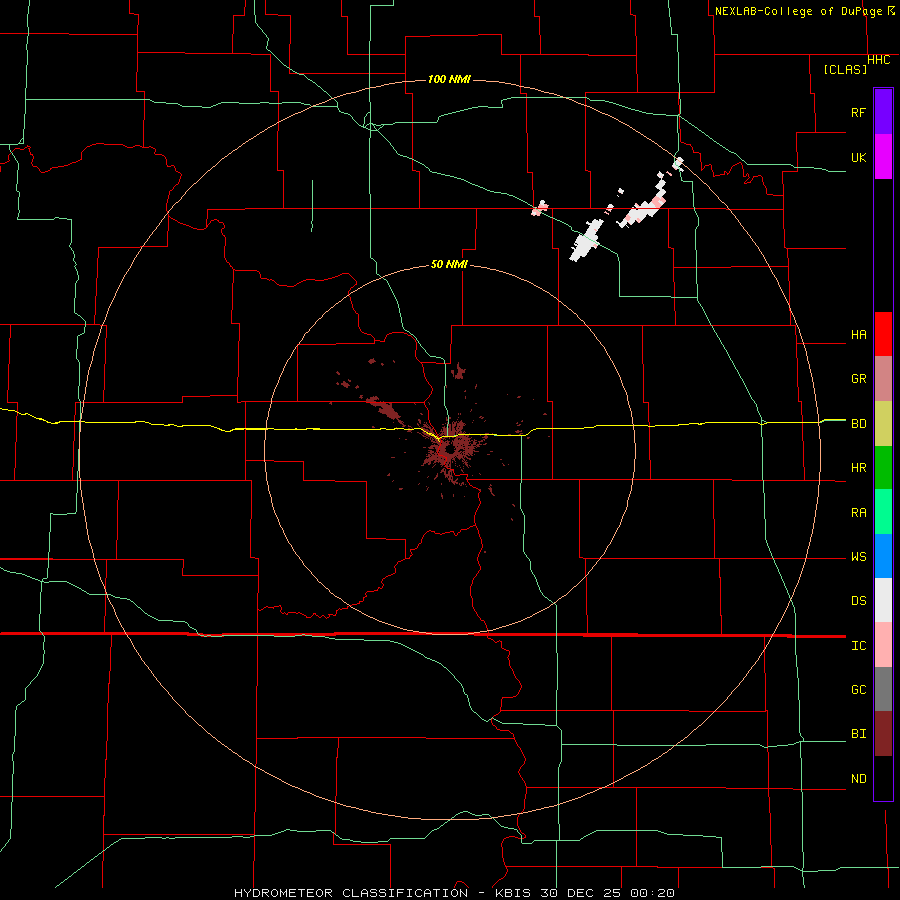Click the UK legend label

point(858,157)
